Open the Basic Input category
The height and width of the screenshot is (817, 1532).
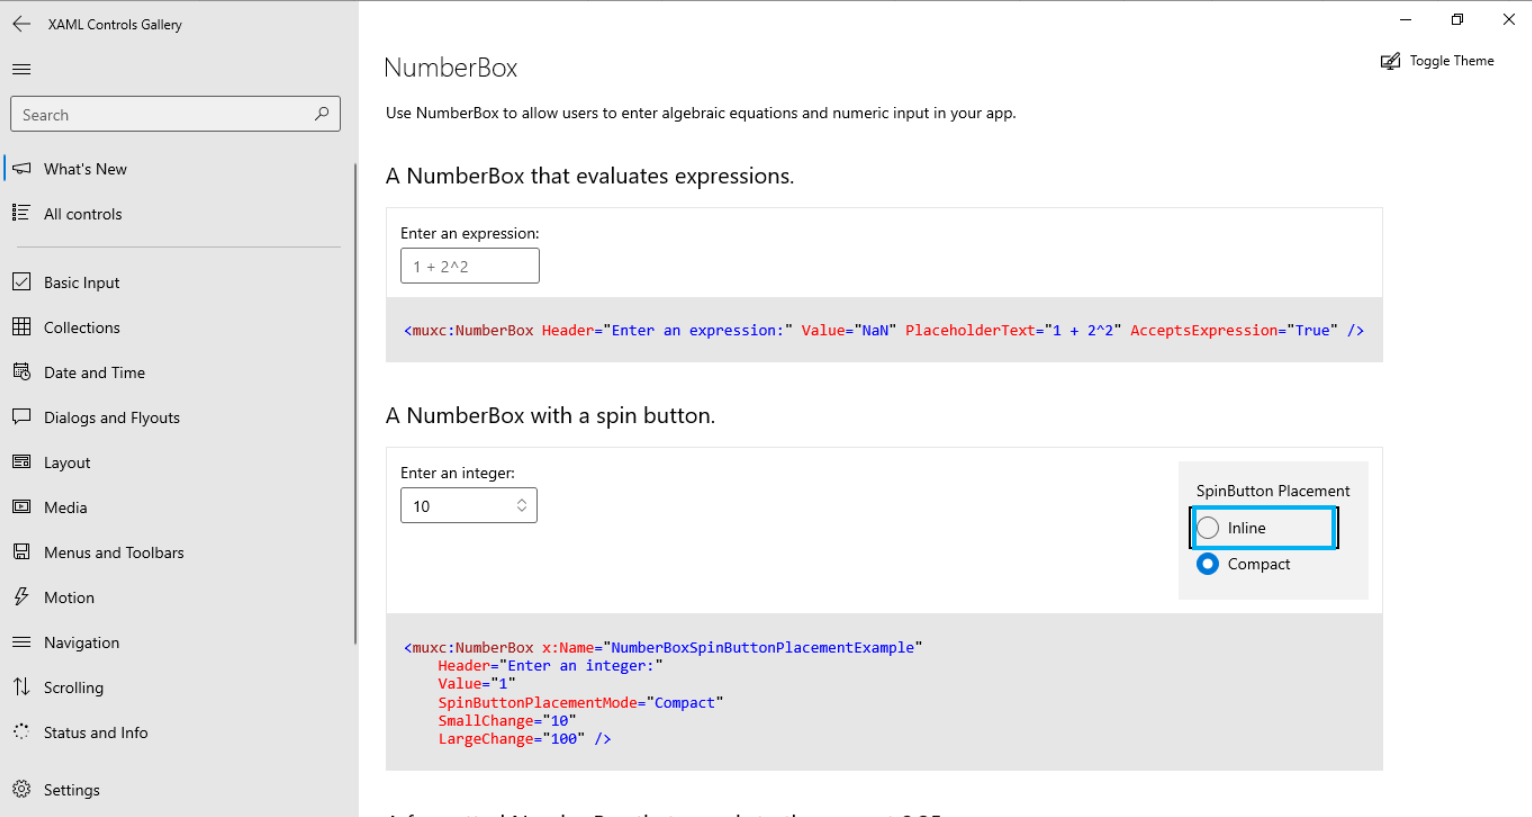pos(180,283)
